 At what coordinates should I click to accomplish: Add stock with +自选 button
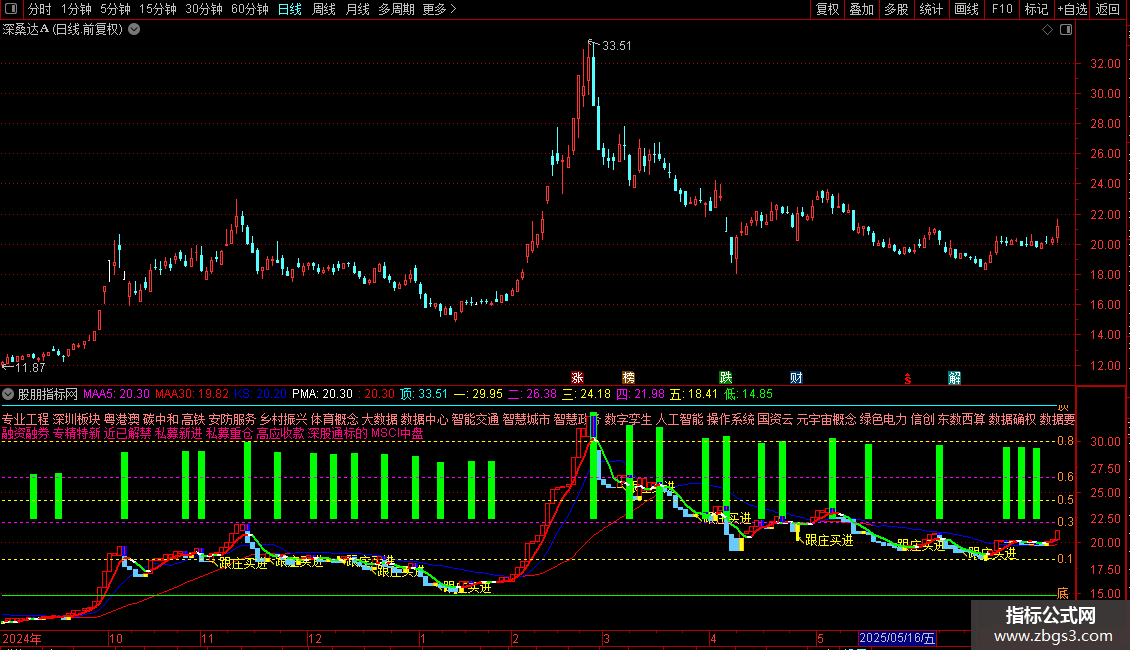(1072, 9)
